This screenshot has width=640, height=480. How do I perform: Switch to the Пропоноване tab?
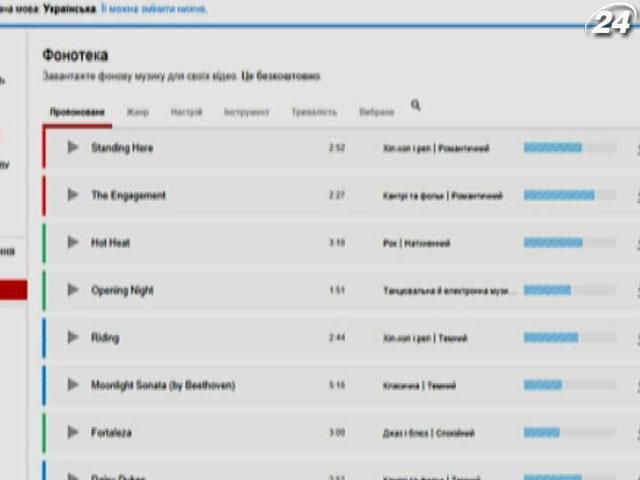point(77,112)
